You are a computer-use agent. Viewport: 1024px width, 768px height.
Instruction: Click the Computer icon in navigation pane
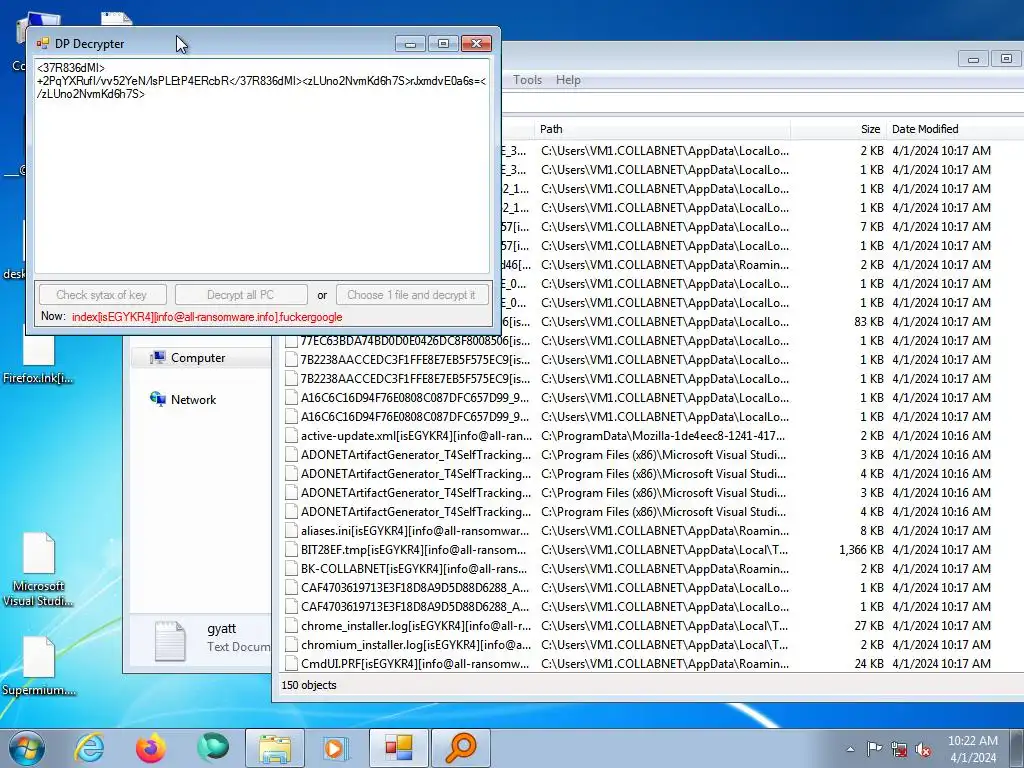(x=157, y=357)
